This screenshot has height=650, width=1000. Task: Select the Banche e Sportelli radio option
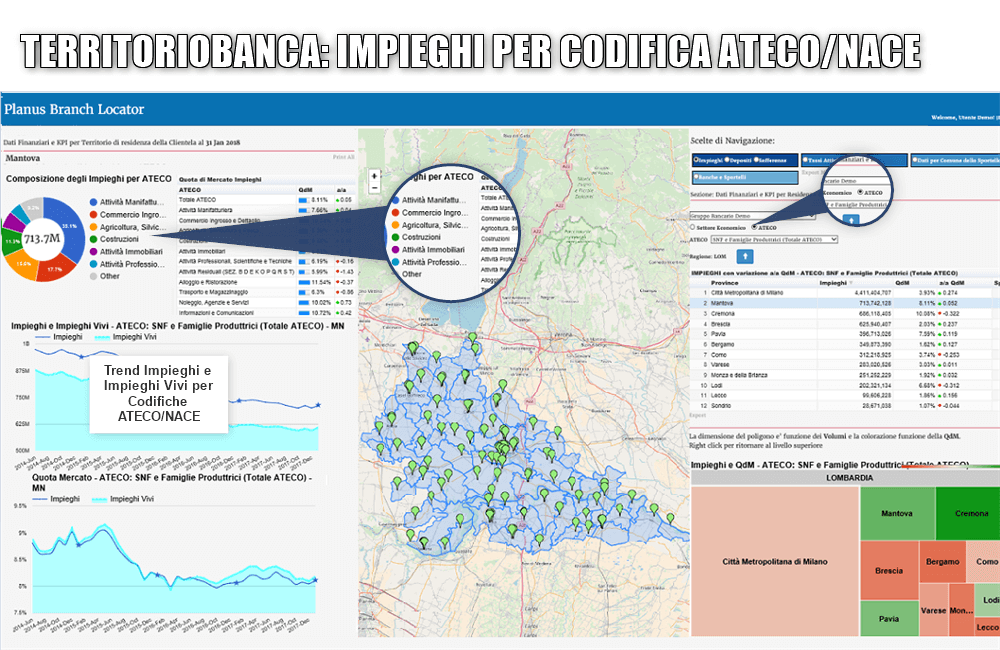696,177
